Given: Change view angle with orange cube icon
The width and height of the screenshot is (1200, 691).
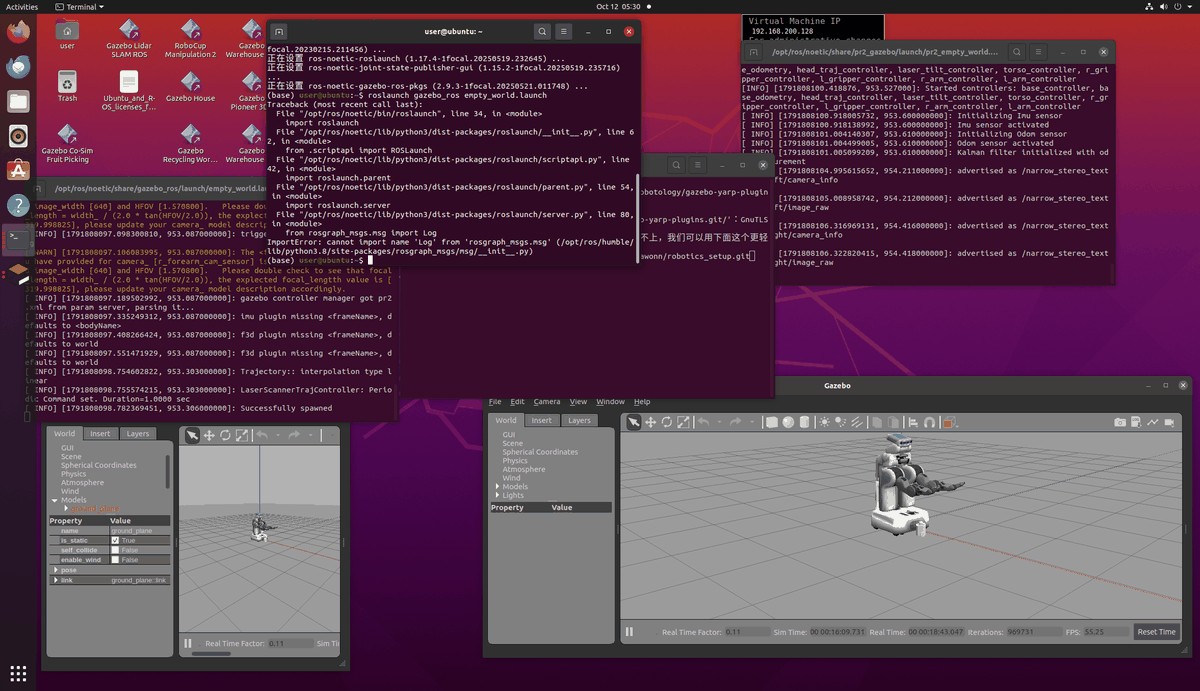Looking at the screenshot, I should point(952,422).
